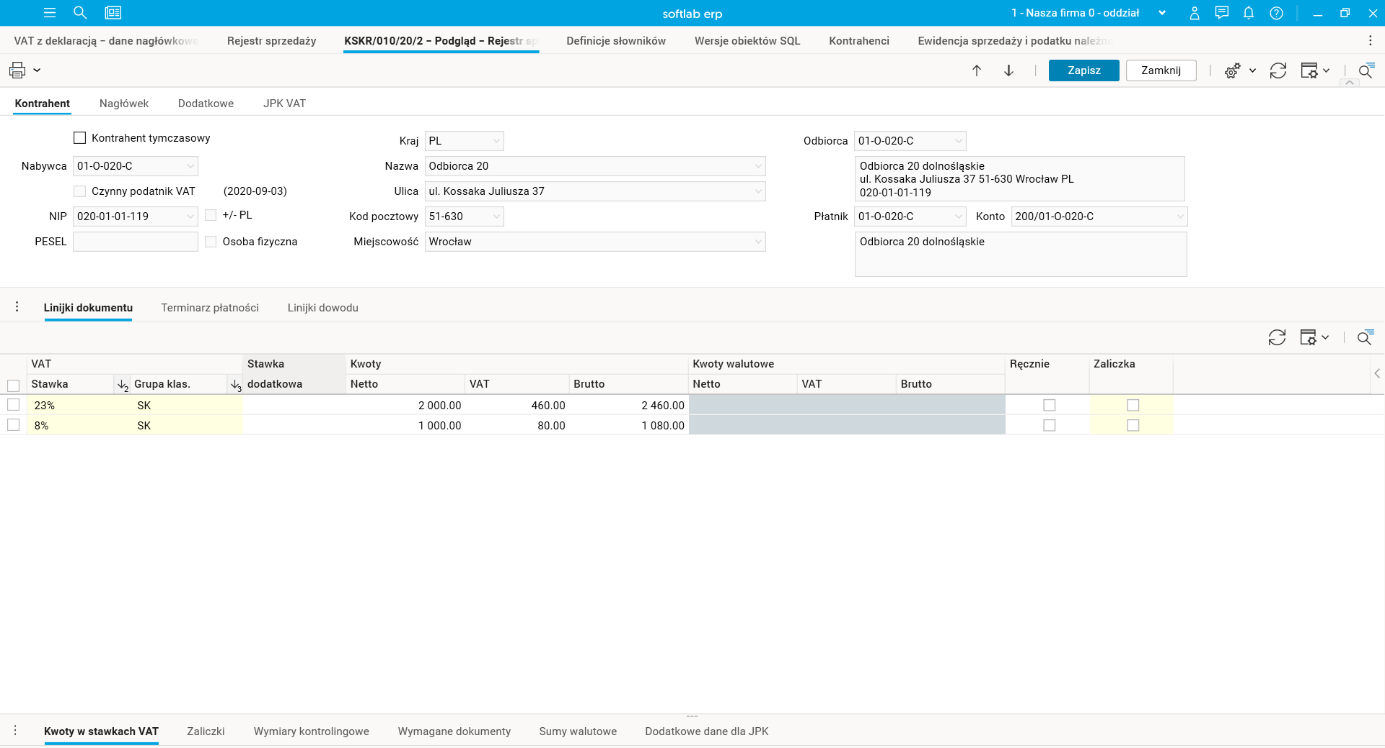Click the Zamknij button
The image size is (1385, 748).
click(x=1161, y=70)
